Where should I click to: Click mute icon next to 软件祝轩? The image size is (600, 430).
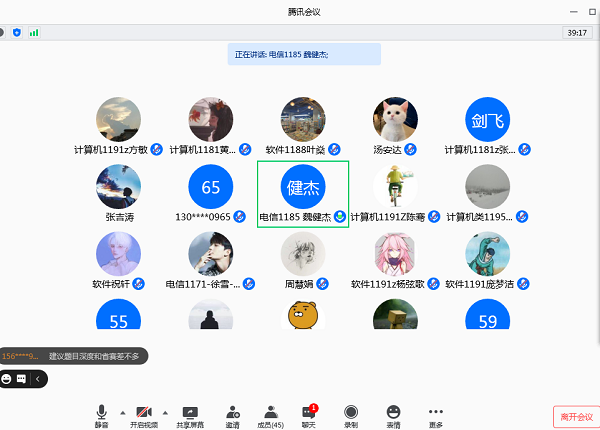[x=138, y=284]
